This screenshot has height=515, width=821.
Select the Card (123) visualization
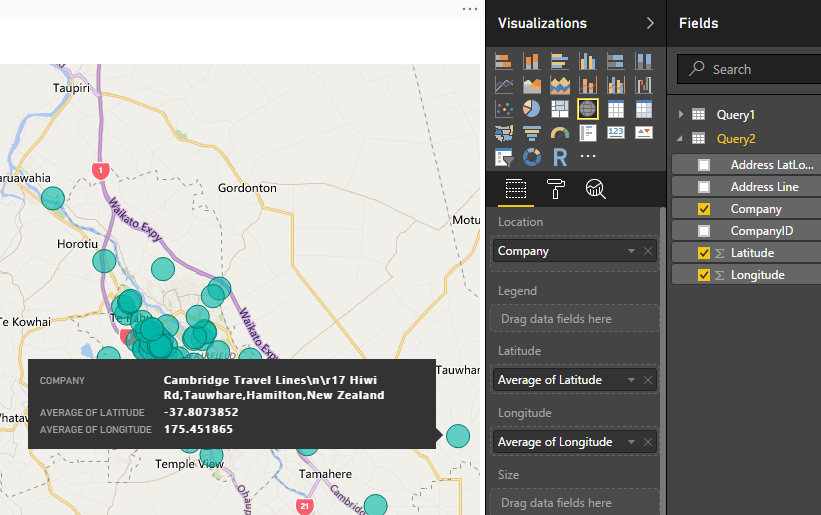(x=616, y=133)
